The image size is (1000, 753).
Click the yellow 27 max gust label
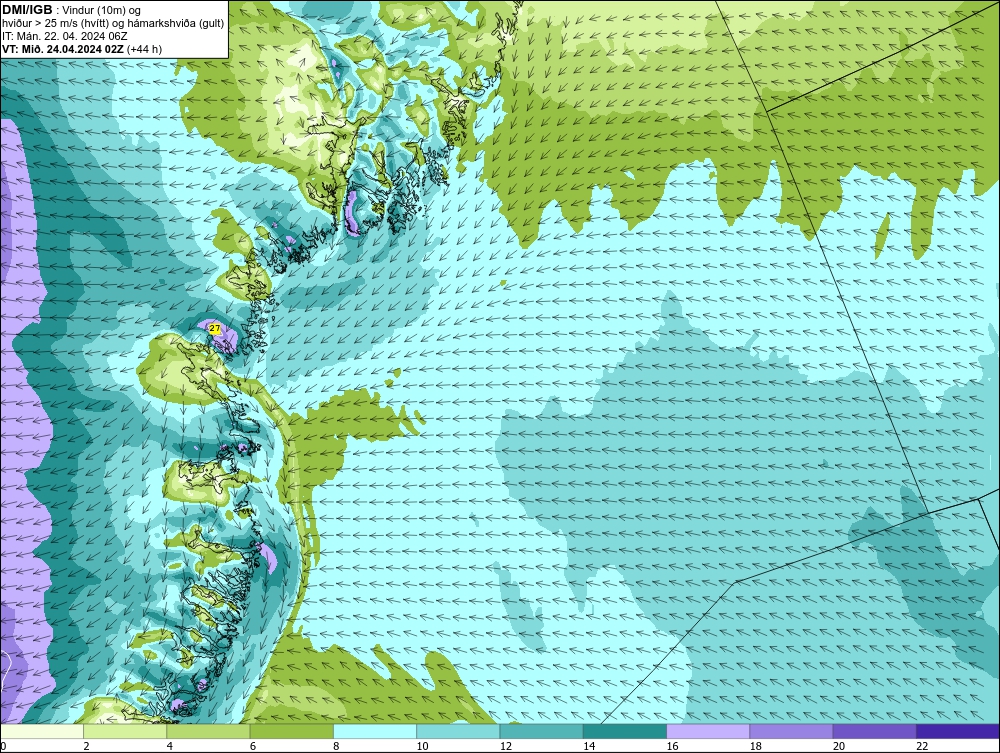coord(215,329)
